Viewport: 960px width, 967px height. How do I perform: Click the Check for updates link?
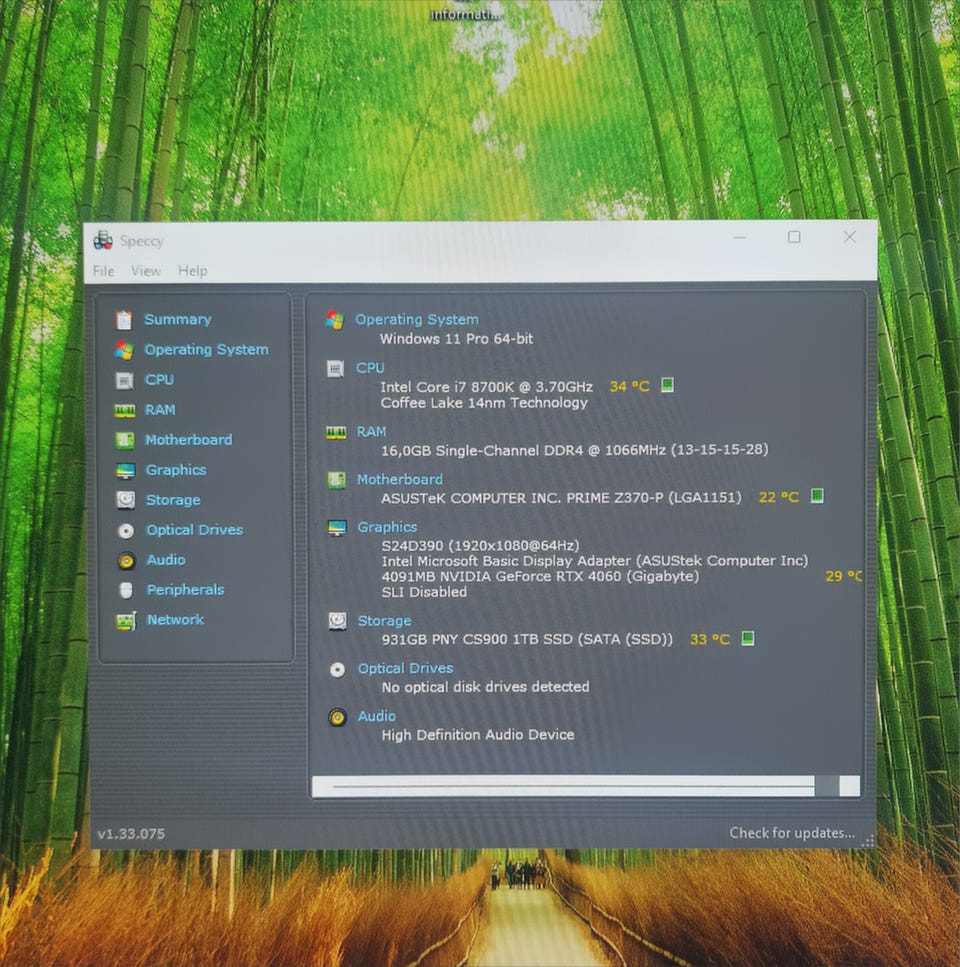point(791,832)
